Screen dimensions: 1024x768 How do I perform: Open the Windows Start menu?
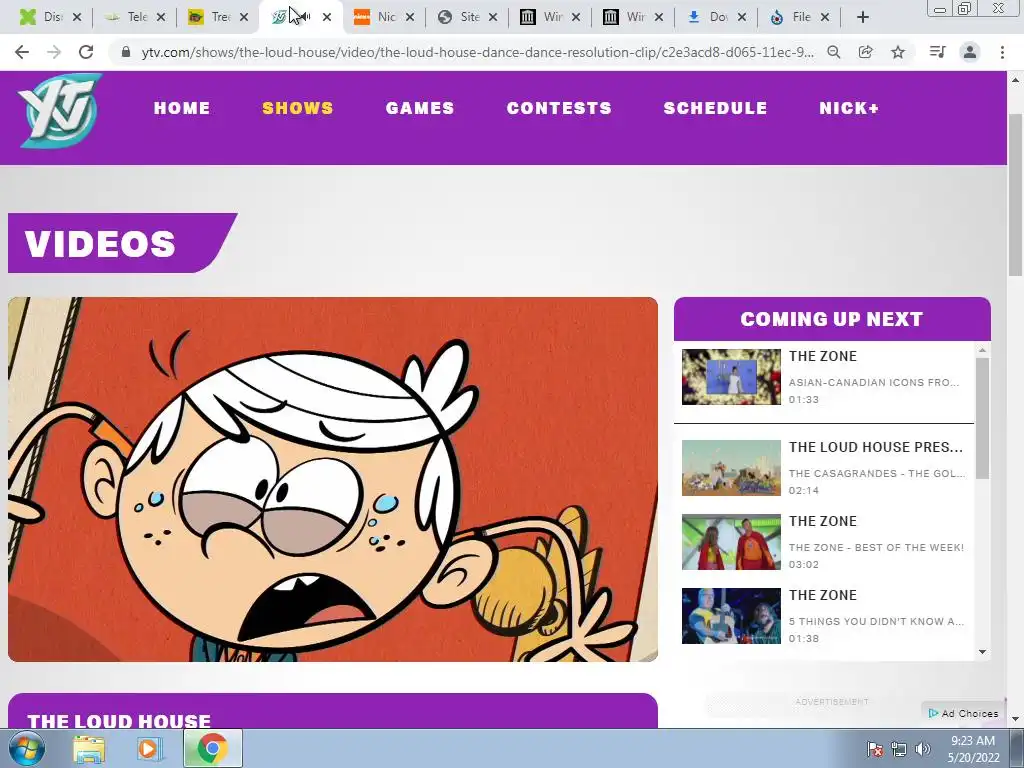tap(27, 749)
